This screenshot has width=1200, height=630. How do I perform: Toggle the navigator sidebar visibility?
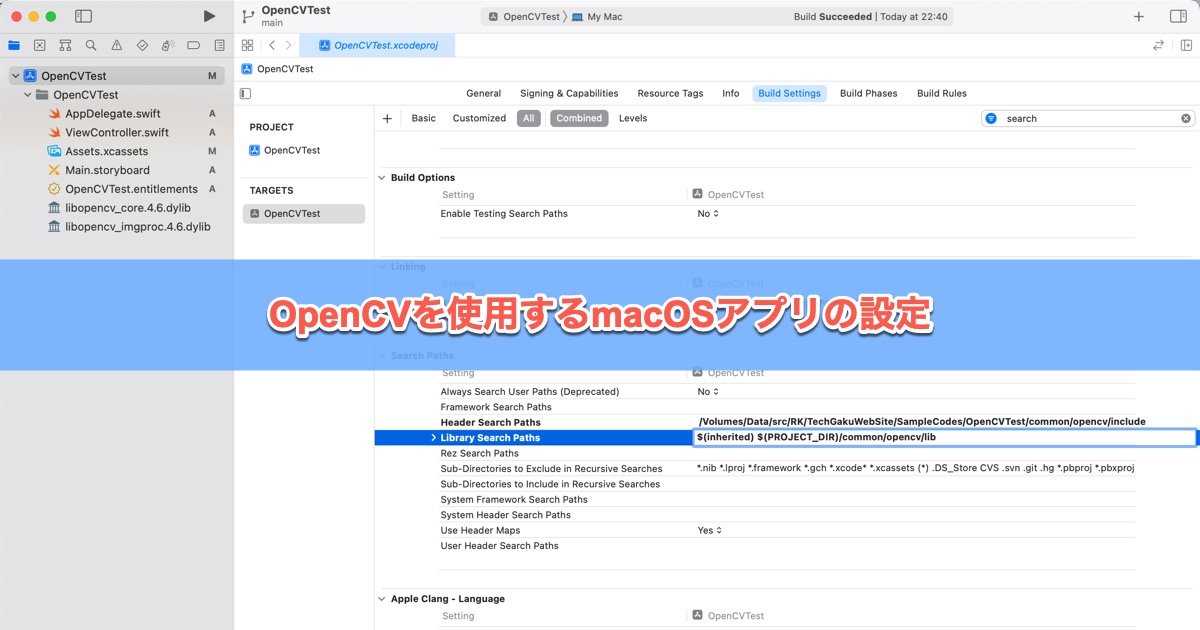point(83,16)
